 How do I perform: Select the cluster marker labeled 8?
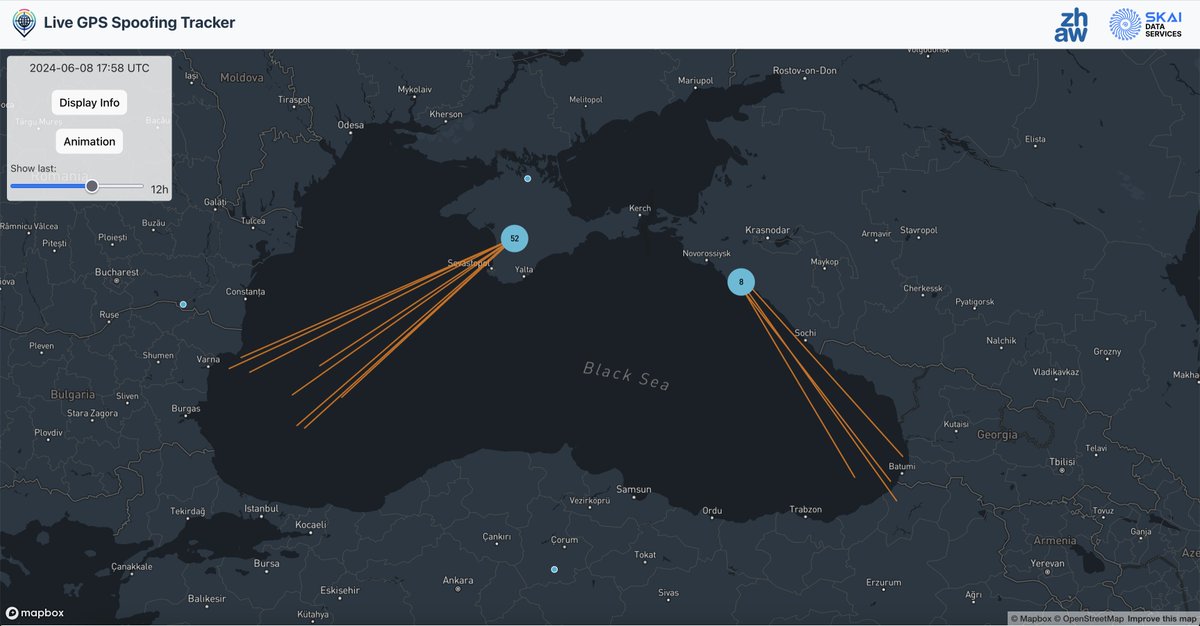pyautogui.click(x=741, y=282)
